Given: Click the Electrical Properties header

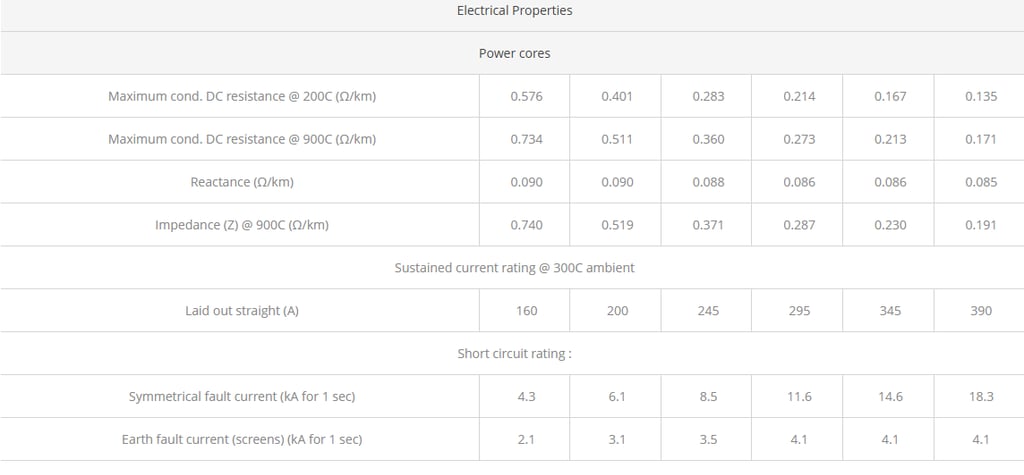Looking at the screenshot, I should click(515, 11).
